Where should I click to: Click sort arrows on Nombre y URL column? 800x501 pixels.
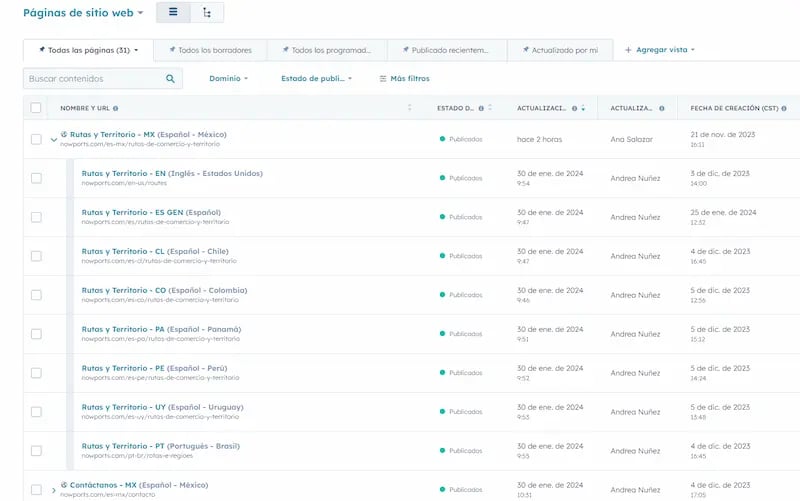(409, 108)
